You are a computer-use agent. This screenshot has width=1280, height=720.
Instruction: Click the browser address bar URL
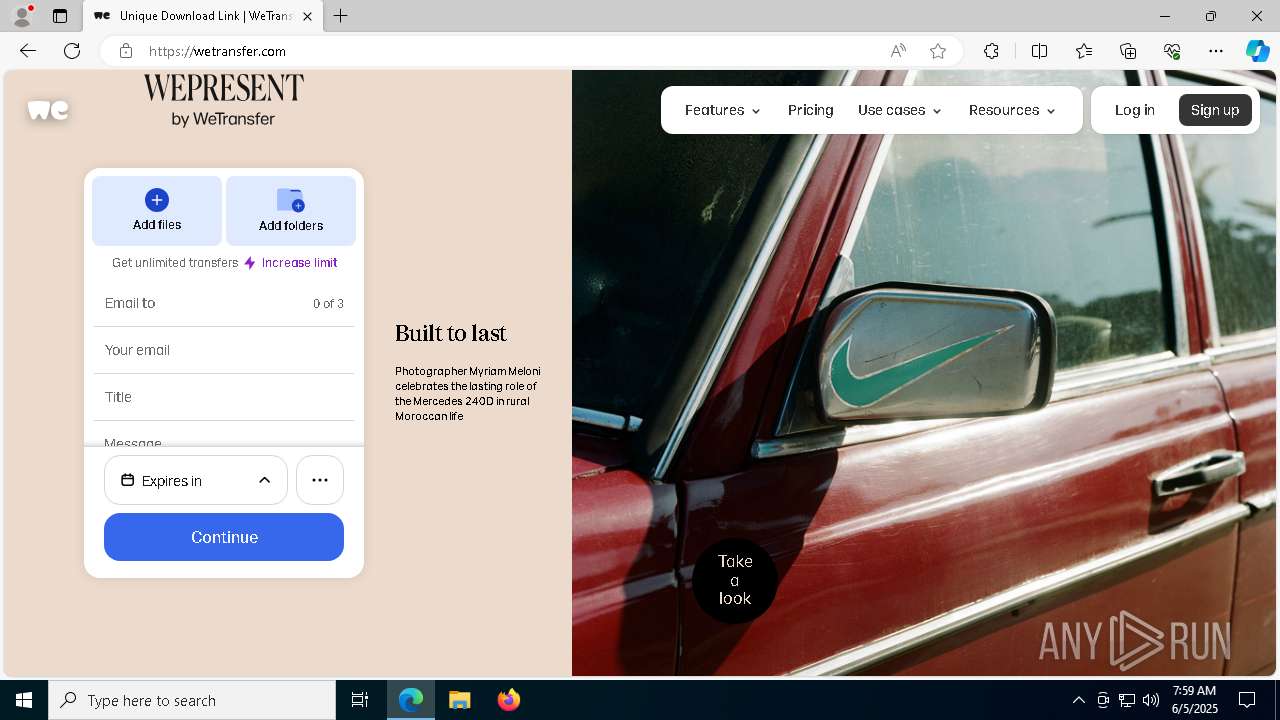click(217, 51)
